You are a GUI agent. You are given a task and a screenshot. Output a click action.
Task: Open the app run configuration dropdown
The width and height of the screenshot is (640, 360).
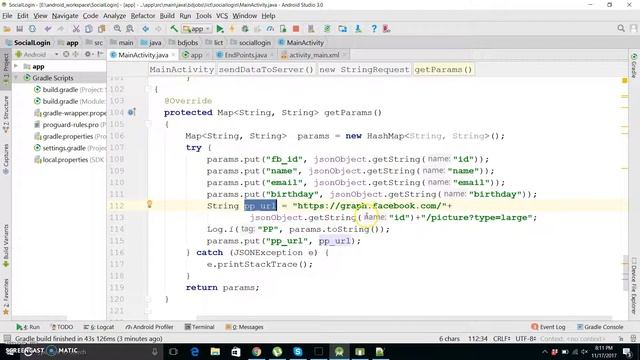click(x=197, y=29)
